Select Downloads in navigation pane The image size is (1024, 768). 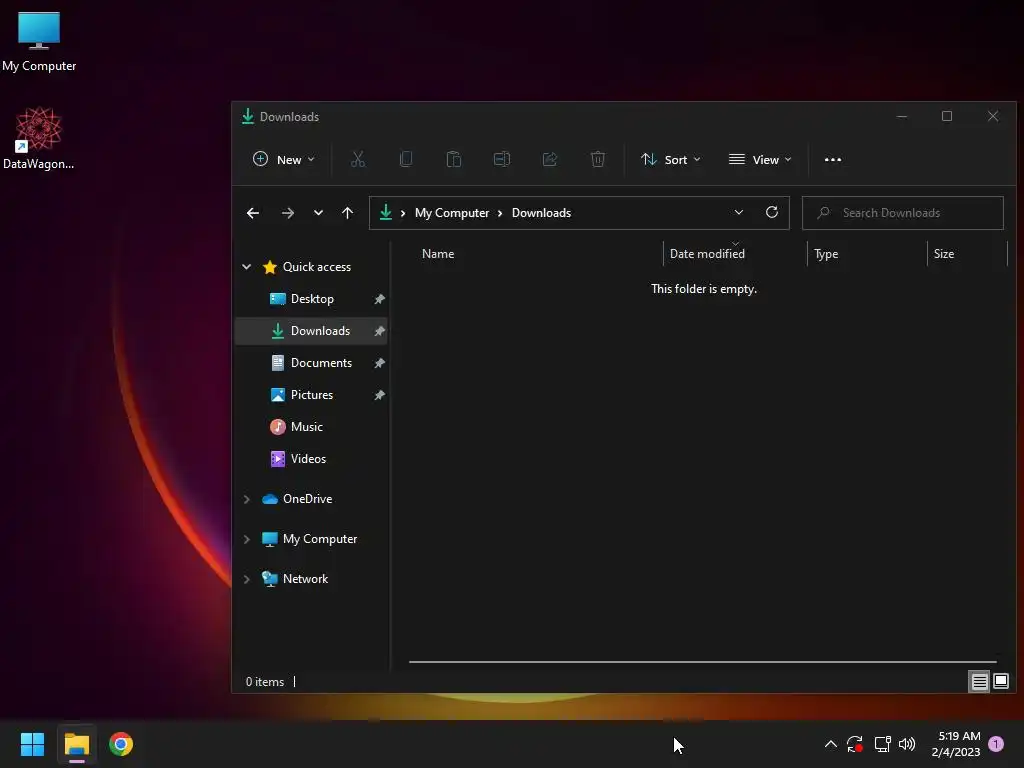point(312,331)
